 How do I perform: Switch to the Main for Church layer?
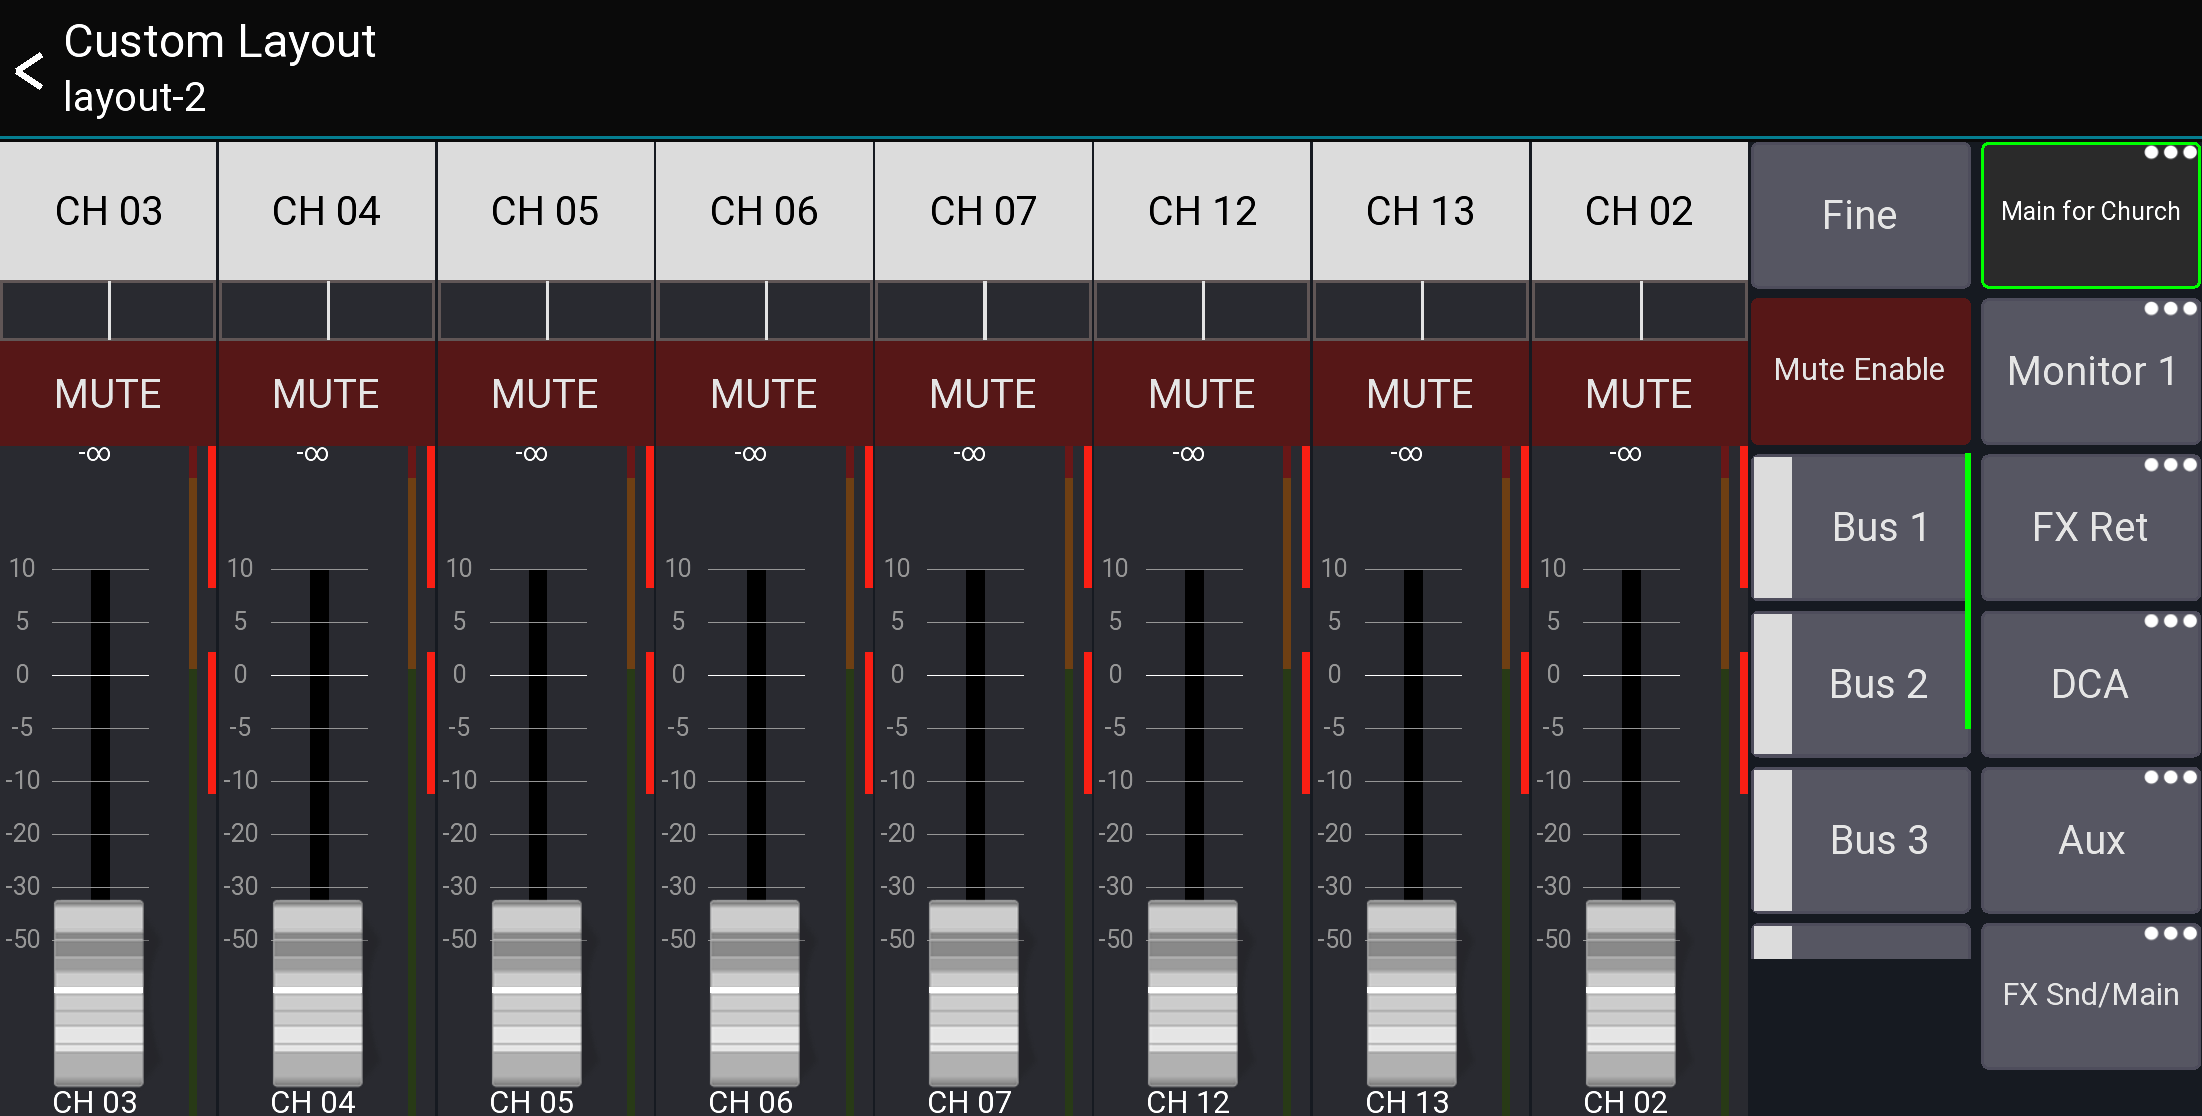coord(2090,213)
